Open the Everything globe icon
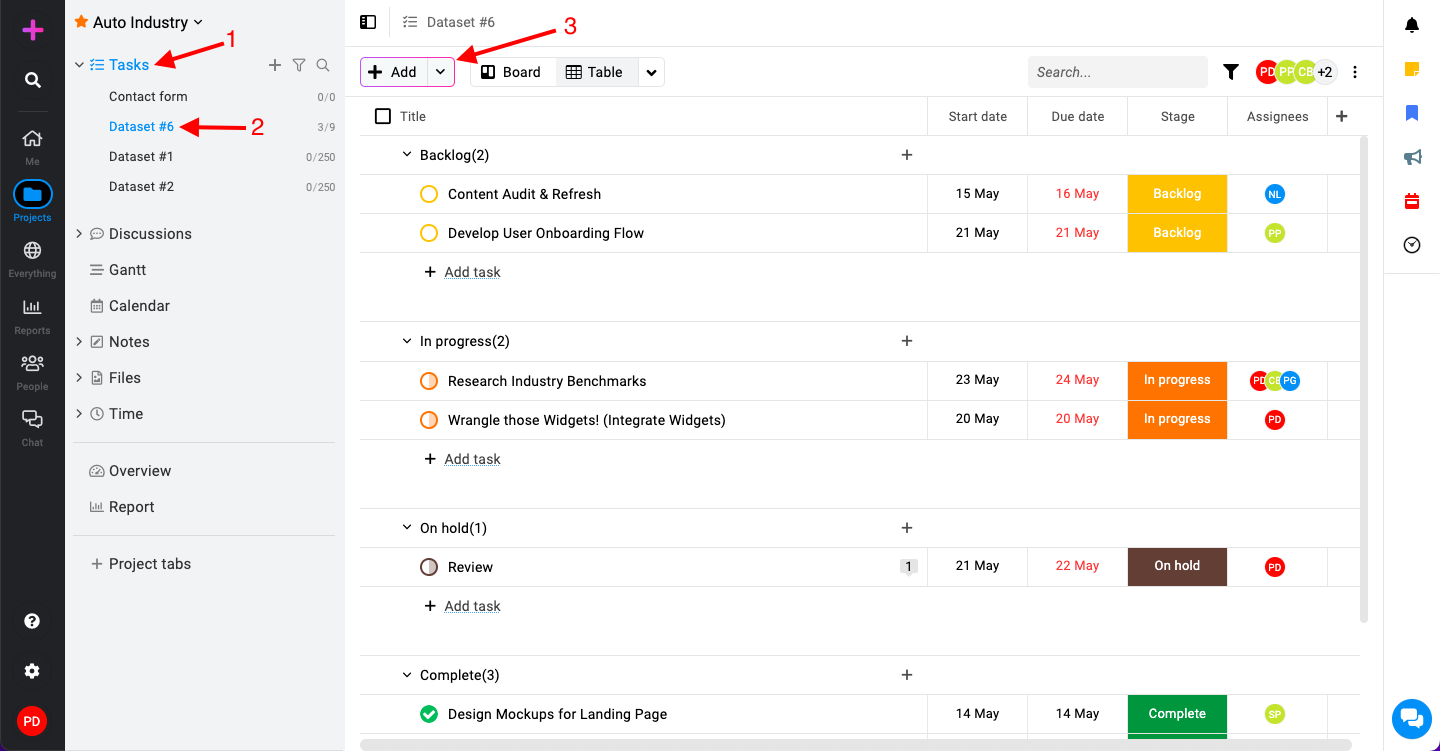The width and height of the screenshot is (1440, 751). [32, 250]
